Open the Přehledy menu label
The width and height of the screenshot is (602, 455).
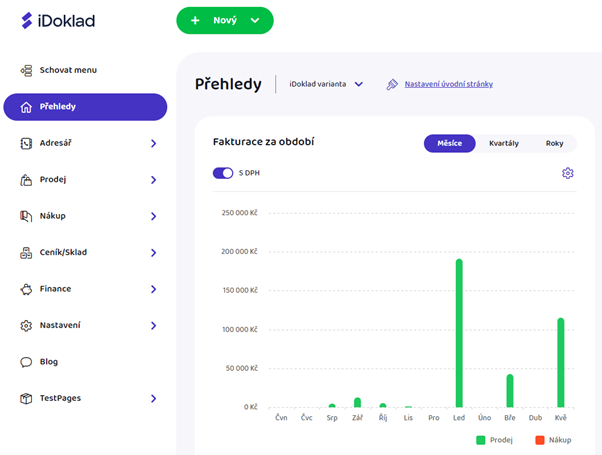tap(58, 107)
